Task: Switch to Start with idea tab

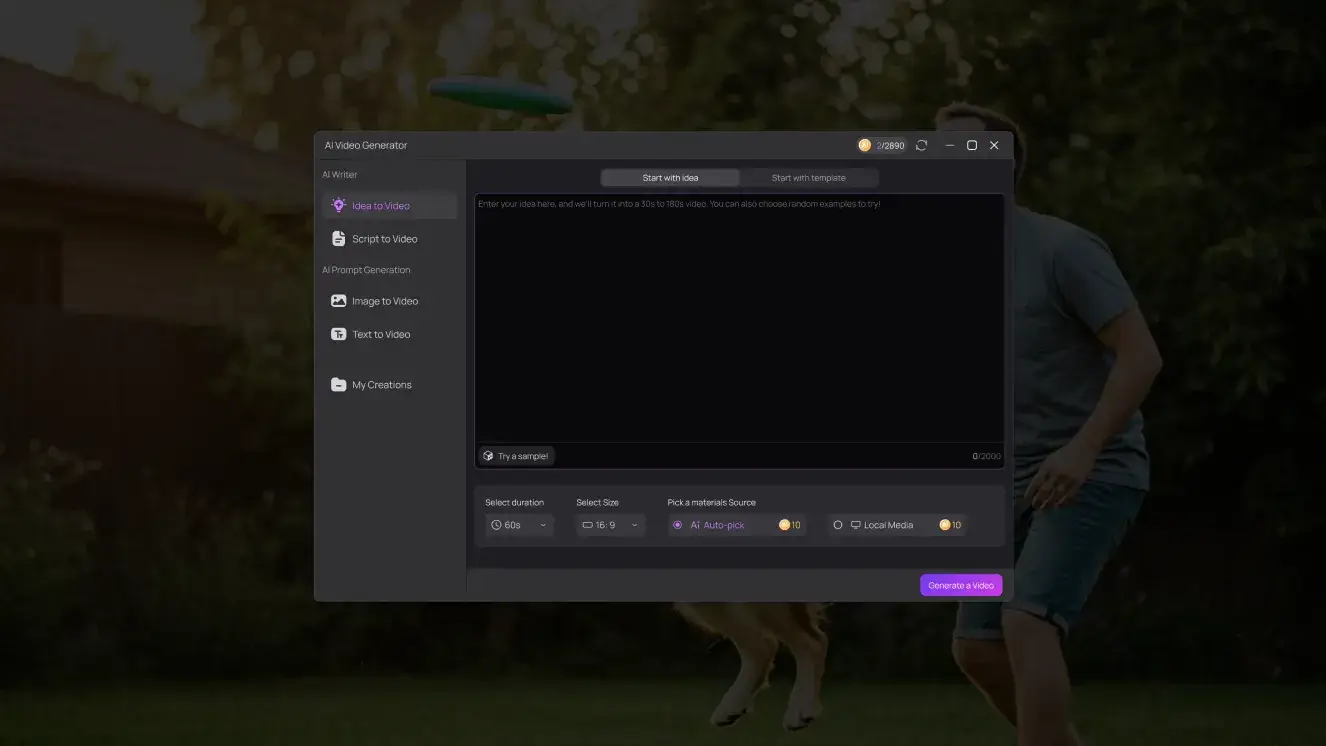Action: pos(670,178)
